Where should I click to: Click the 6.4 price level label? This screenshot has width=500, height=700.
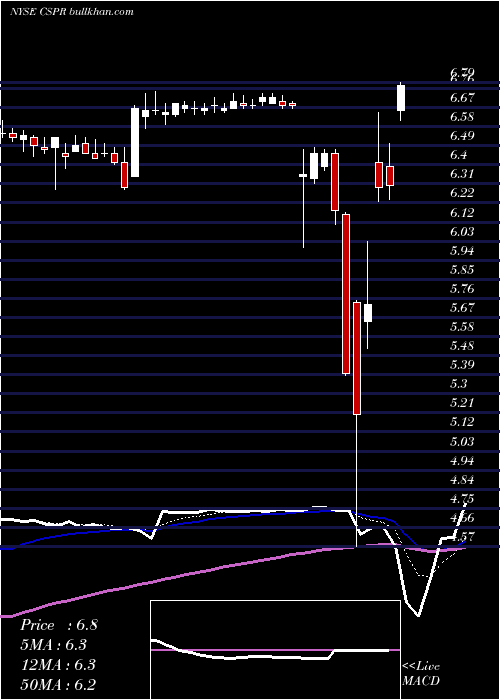[x=459, y=155]
